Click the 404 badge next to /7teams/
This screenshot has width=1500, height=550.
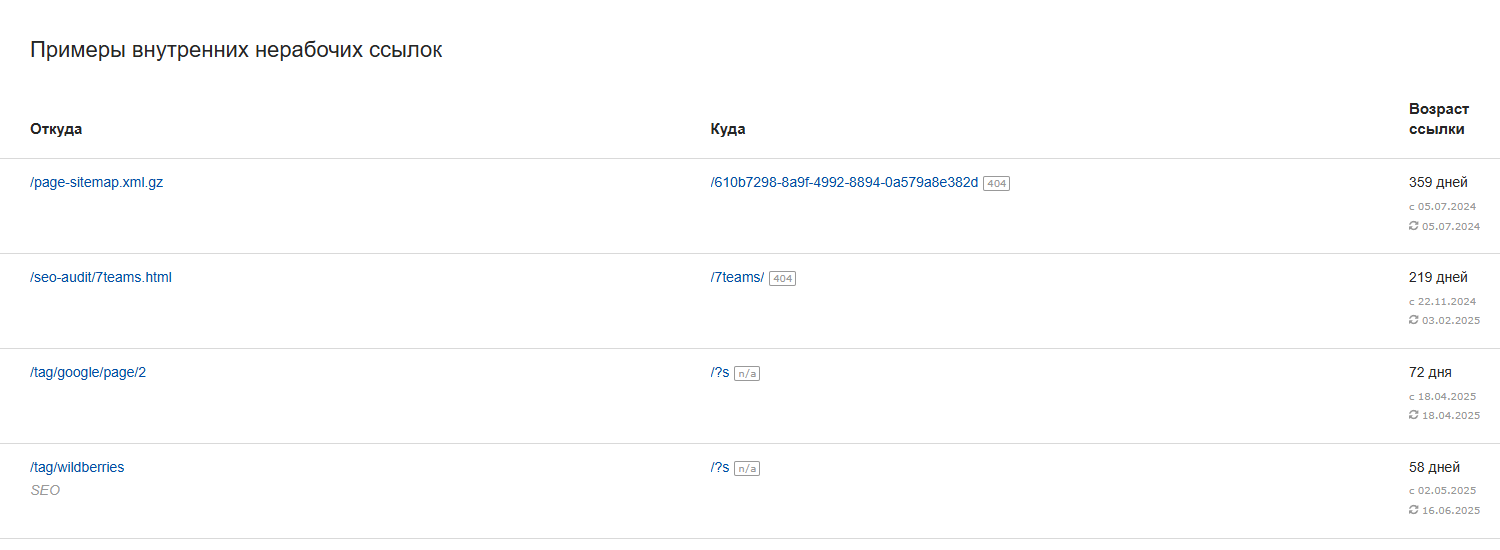[782, 278]
